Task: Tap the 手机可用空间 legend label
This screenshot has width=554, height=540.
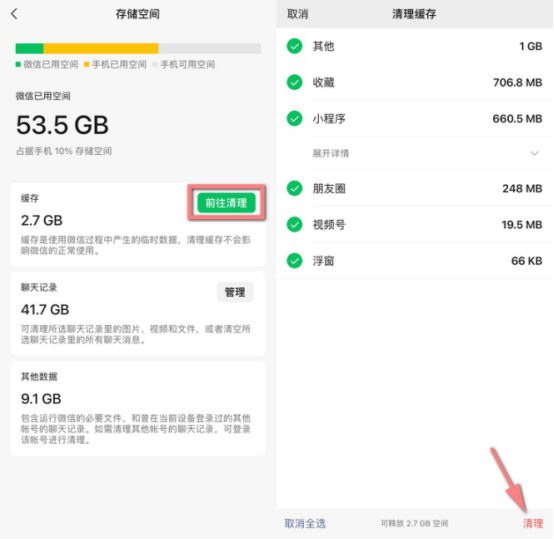Action: [x=188, y=64]
